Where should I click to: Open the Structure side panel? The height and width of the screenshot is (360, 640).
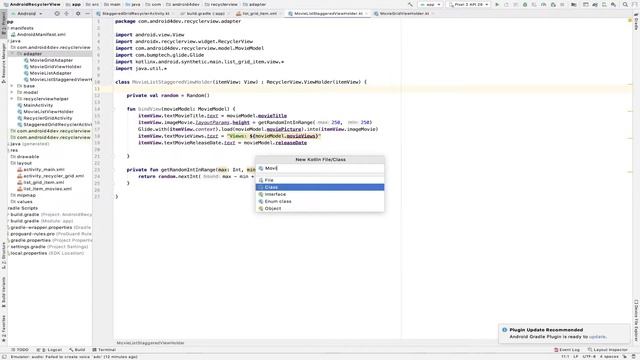[x=3, y=256]
